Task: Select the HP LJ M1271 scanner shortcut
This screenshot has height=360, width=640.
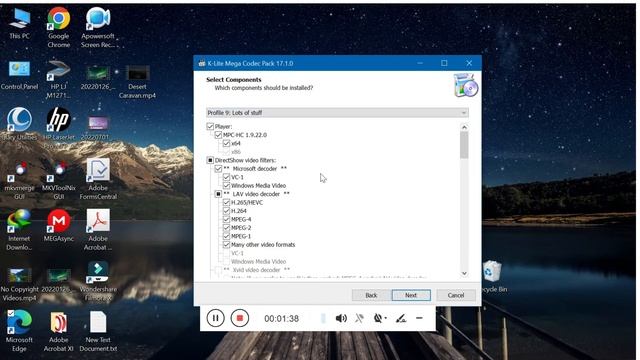Action: (58, 80)
